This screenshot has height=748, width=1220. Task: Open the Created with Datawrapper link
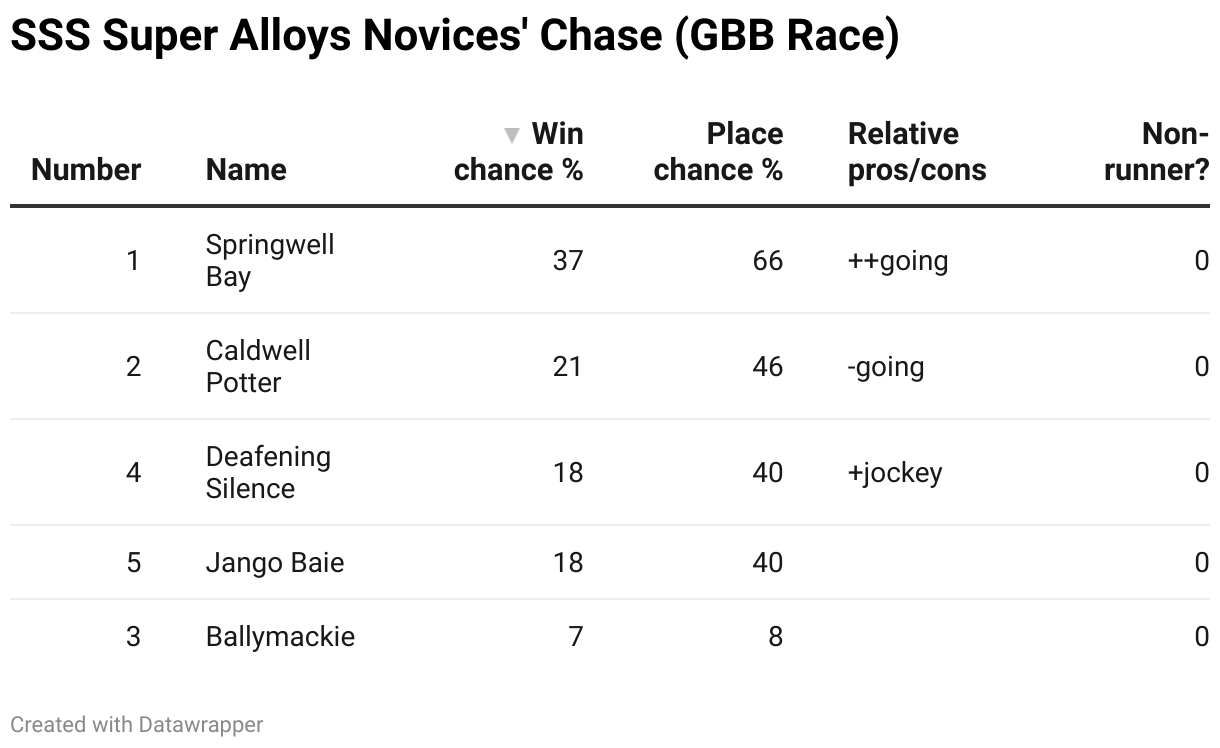point(137,724)
